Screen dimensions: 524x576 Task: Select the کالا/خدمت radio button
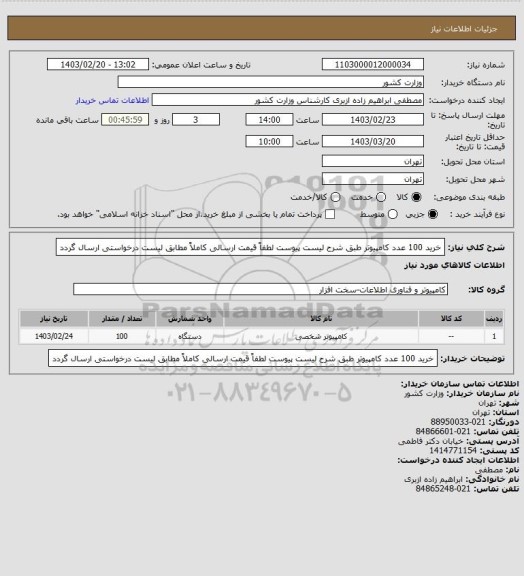335,197
